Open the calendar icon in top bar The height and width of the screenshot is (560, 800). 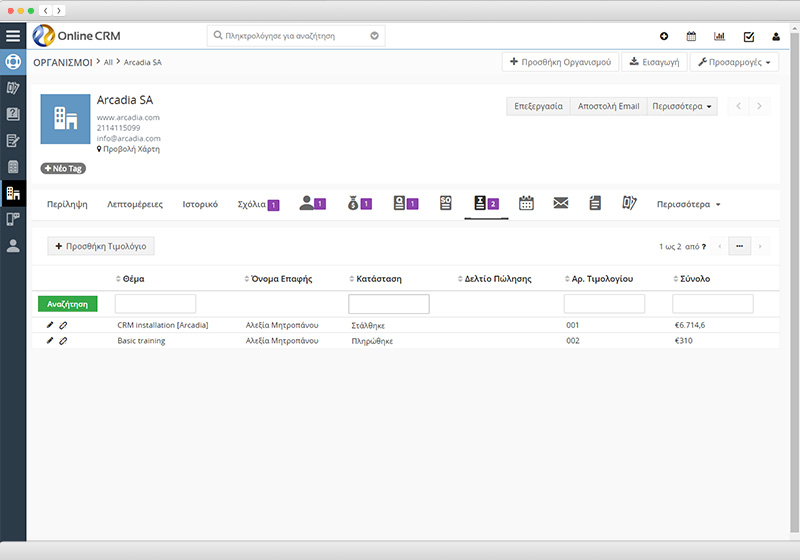click(x=691, y=36)
